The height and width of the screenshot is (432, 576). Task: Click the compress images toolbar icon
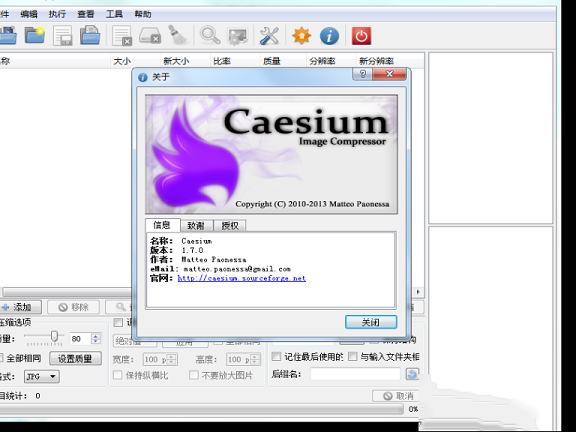click(238, 36)
